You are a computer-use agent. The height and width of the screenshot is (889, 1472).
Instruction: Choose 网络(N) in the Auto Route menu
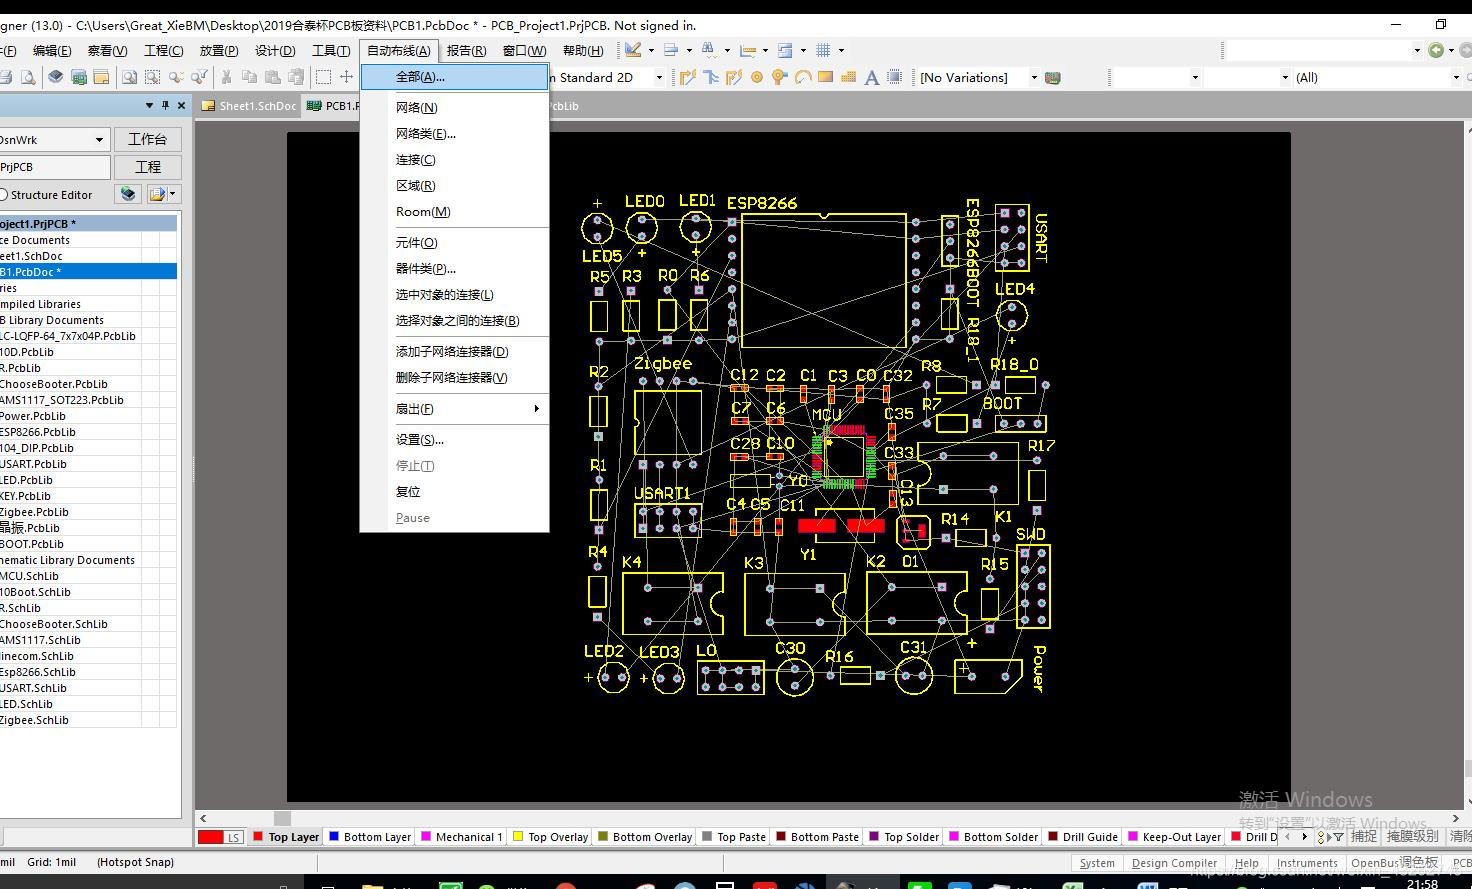(455, 107)
